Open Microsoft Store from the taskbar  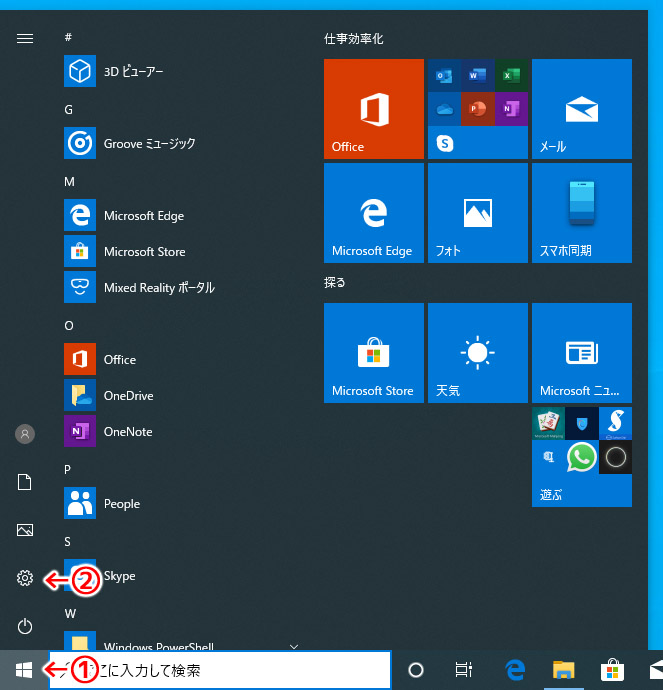[x=612, y=670]
